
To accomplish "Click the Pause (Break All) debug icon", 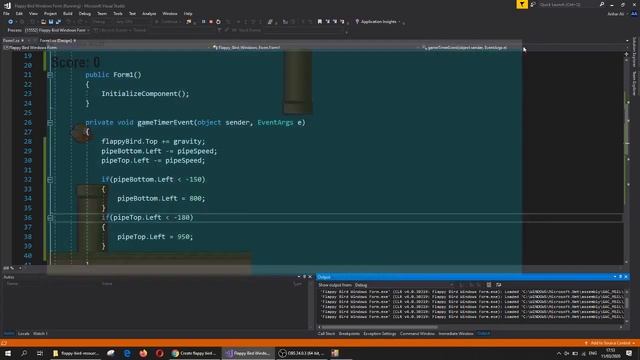I will point(203,22).
